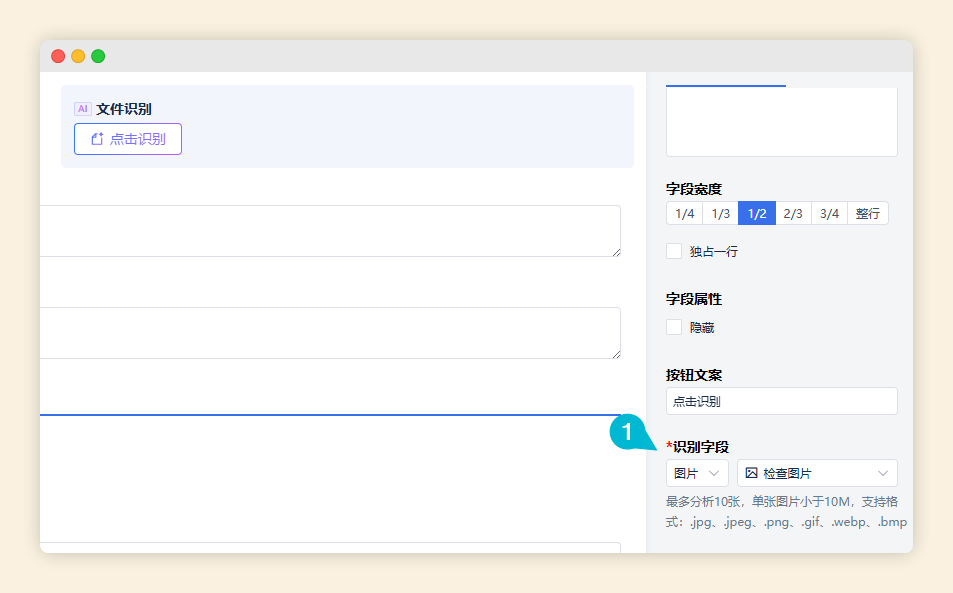Screen dimensions: 953x593
Task: Enable the 隐藏 checkbox
Action: 674,327
